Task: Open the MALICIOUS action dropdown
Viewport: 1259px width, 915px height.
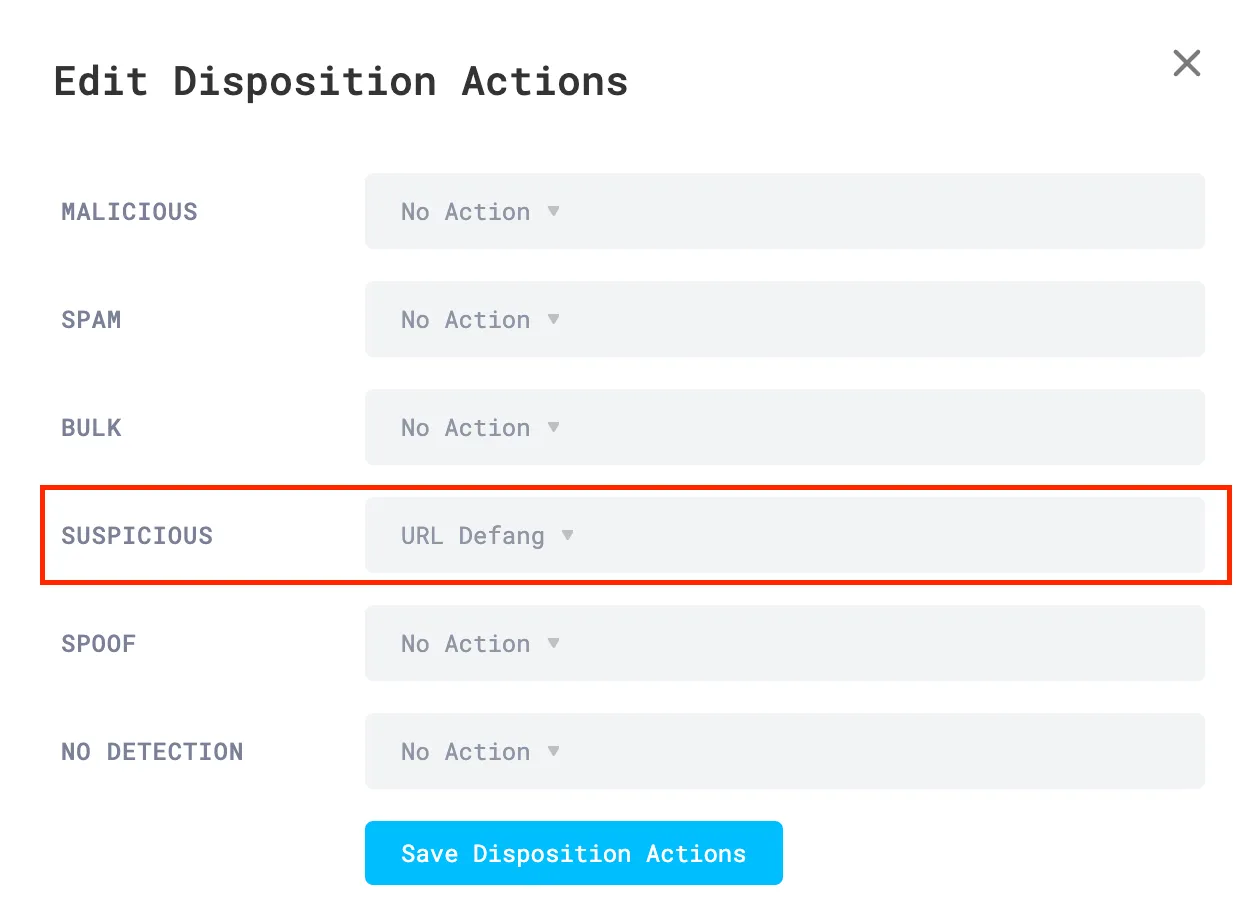Action: coord(785,211)
